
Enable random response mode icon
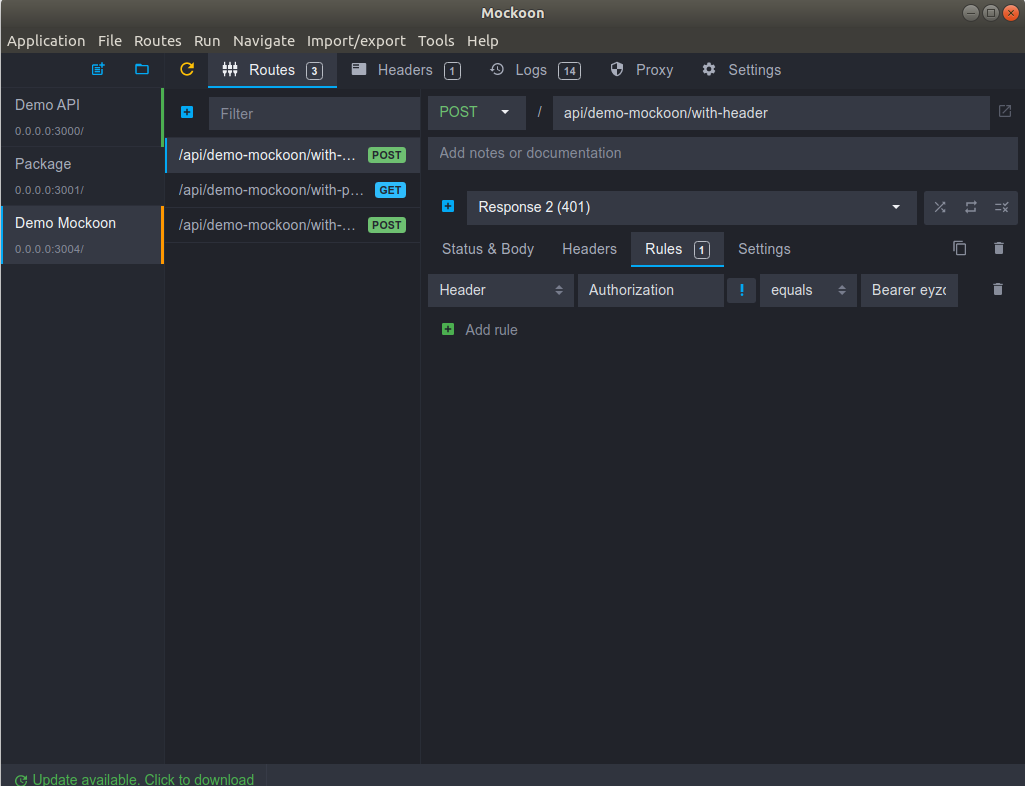click(939, 207)
